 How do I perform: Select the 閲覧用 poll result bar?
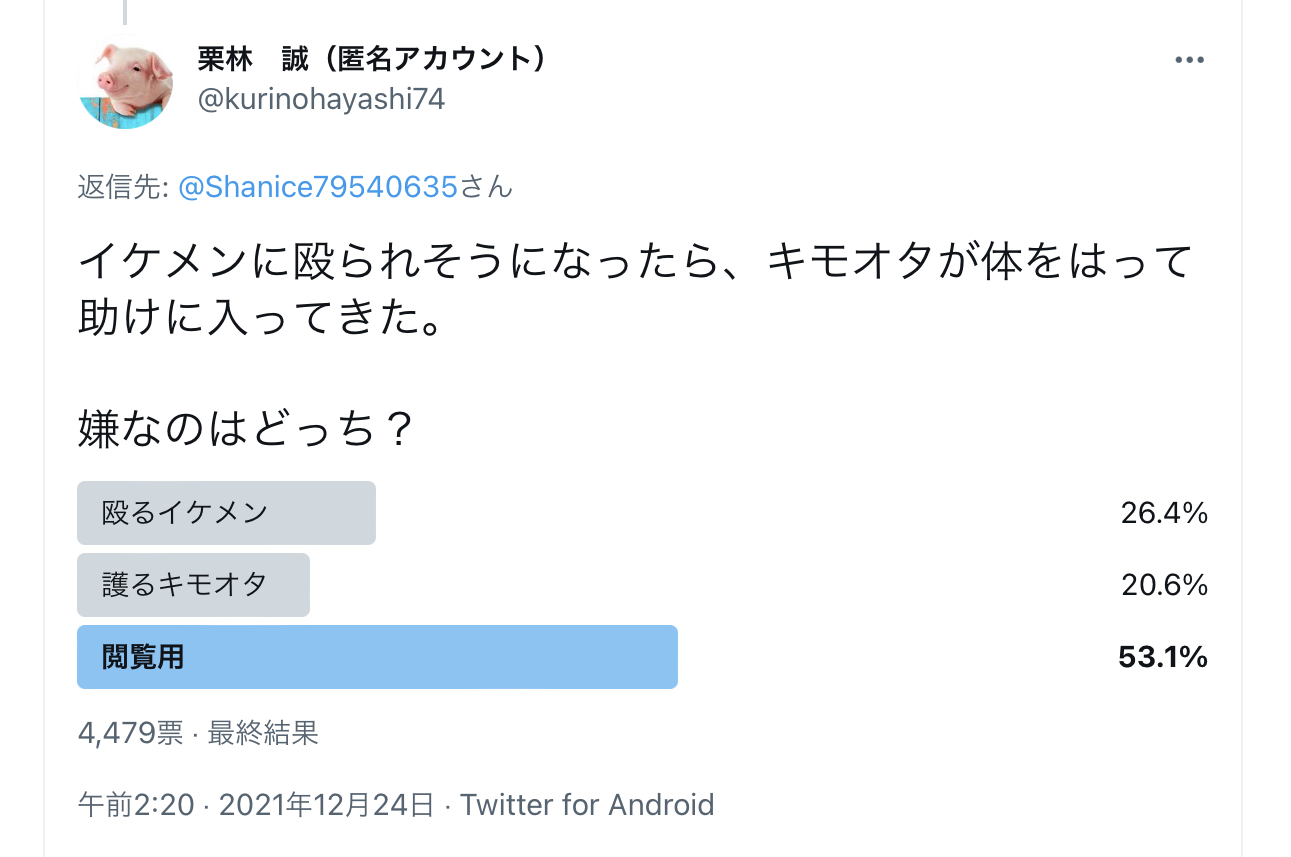coord(377,657)
